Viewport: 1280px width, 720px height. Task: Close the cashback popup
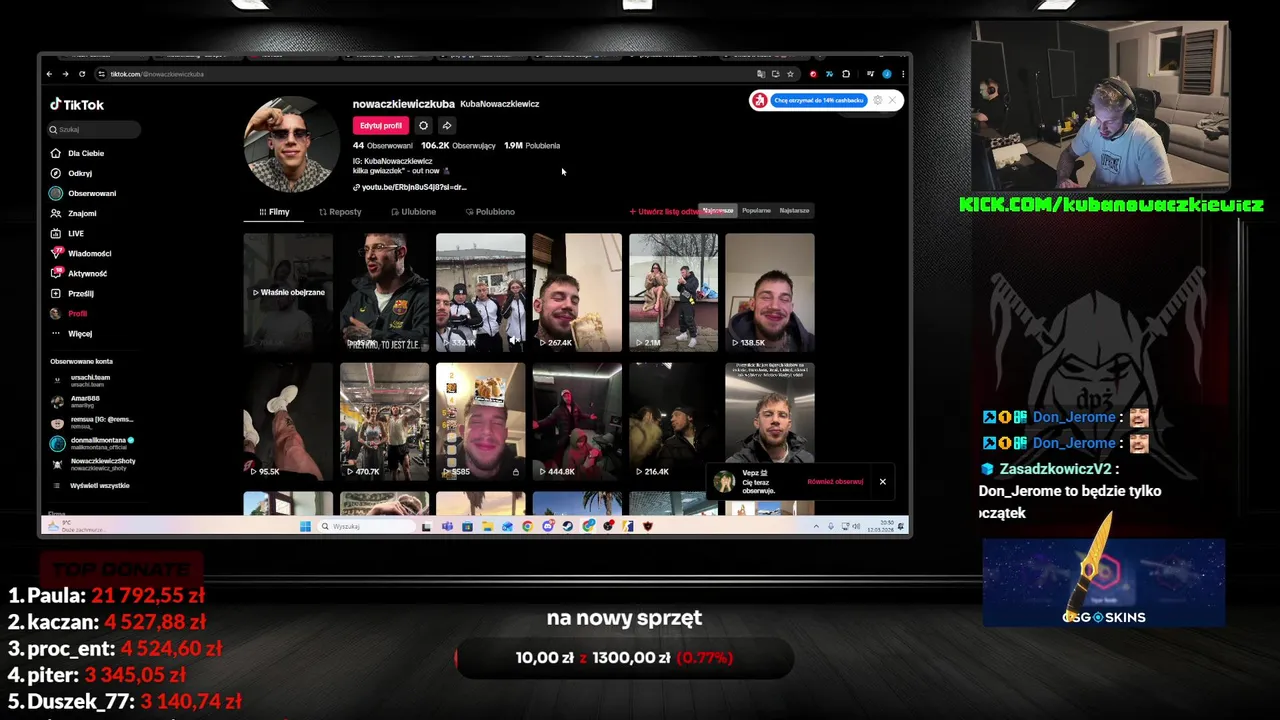(x=892, y=100)
